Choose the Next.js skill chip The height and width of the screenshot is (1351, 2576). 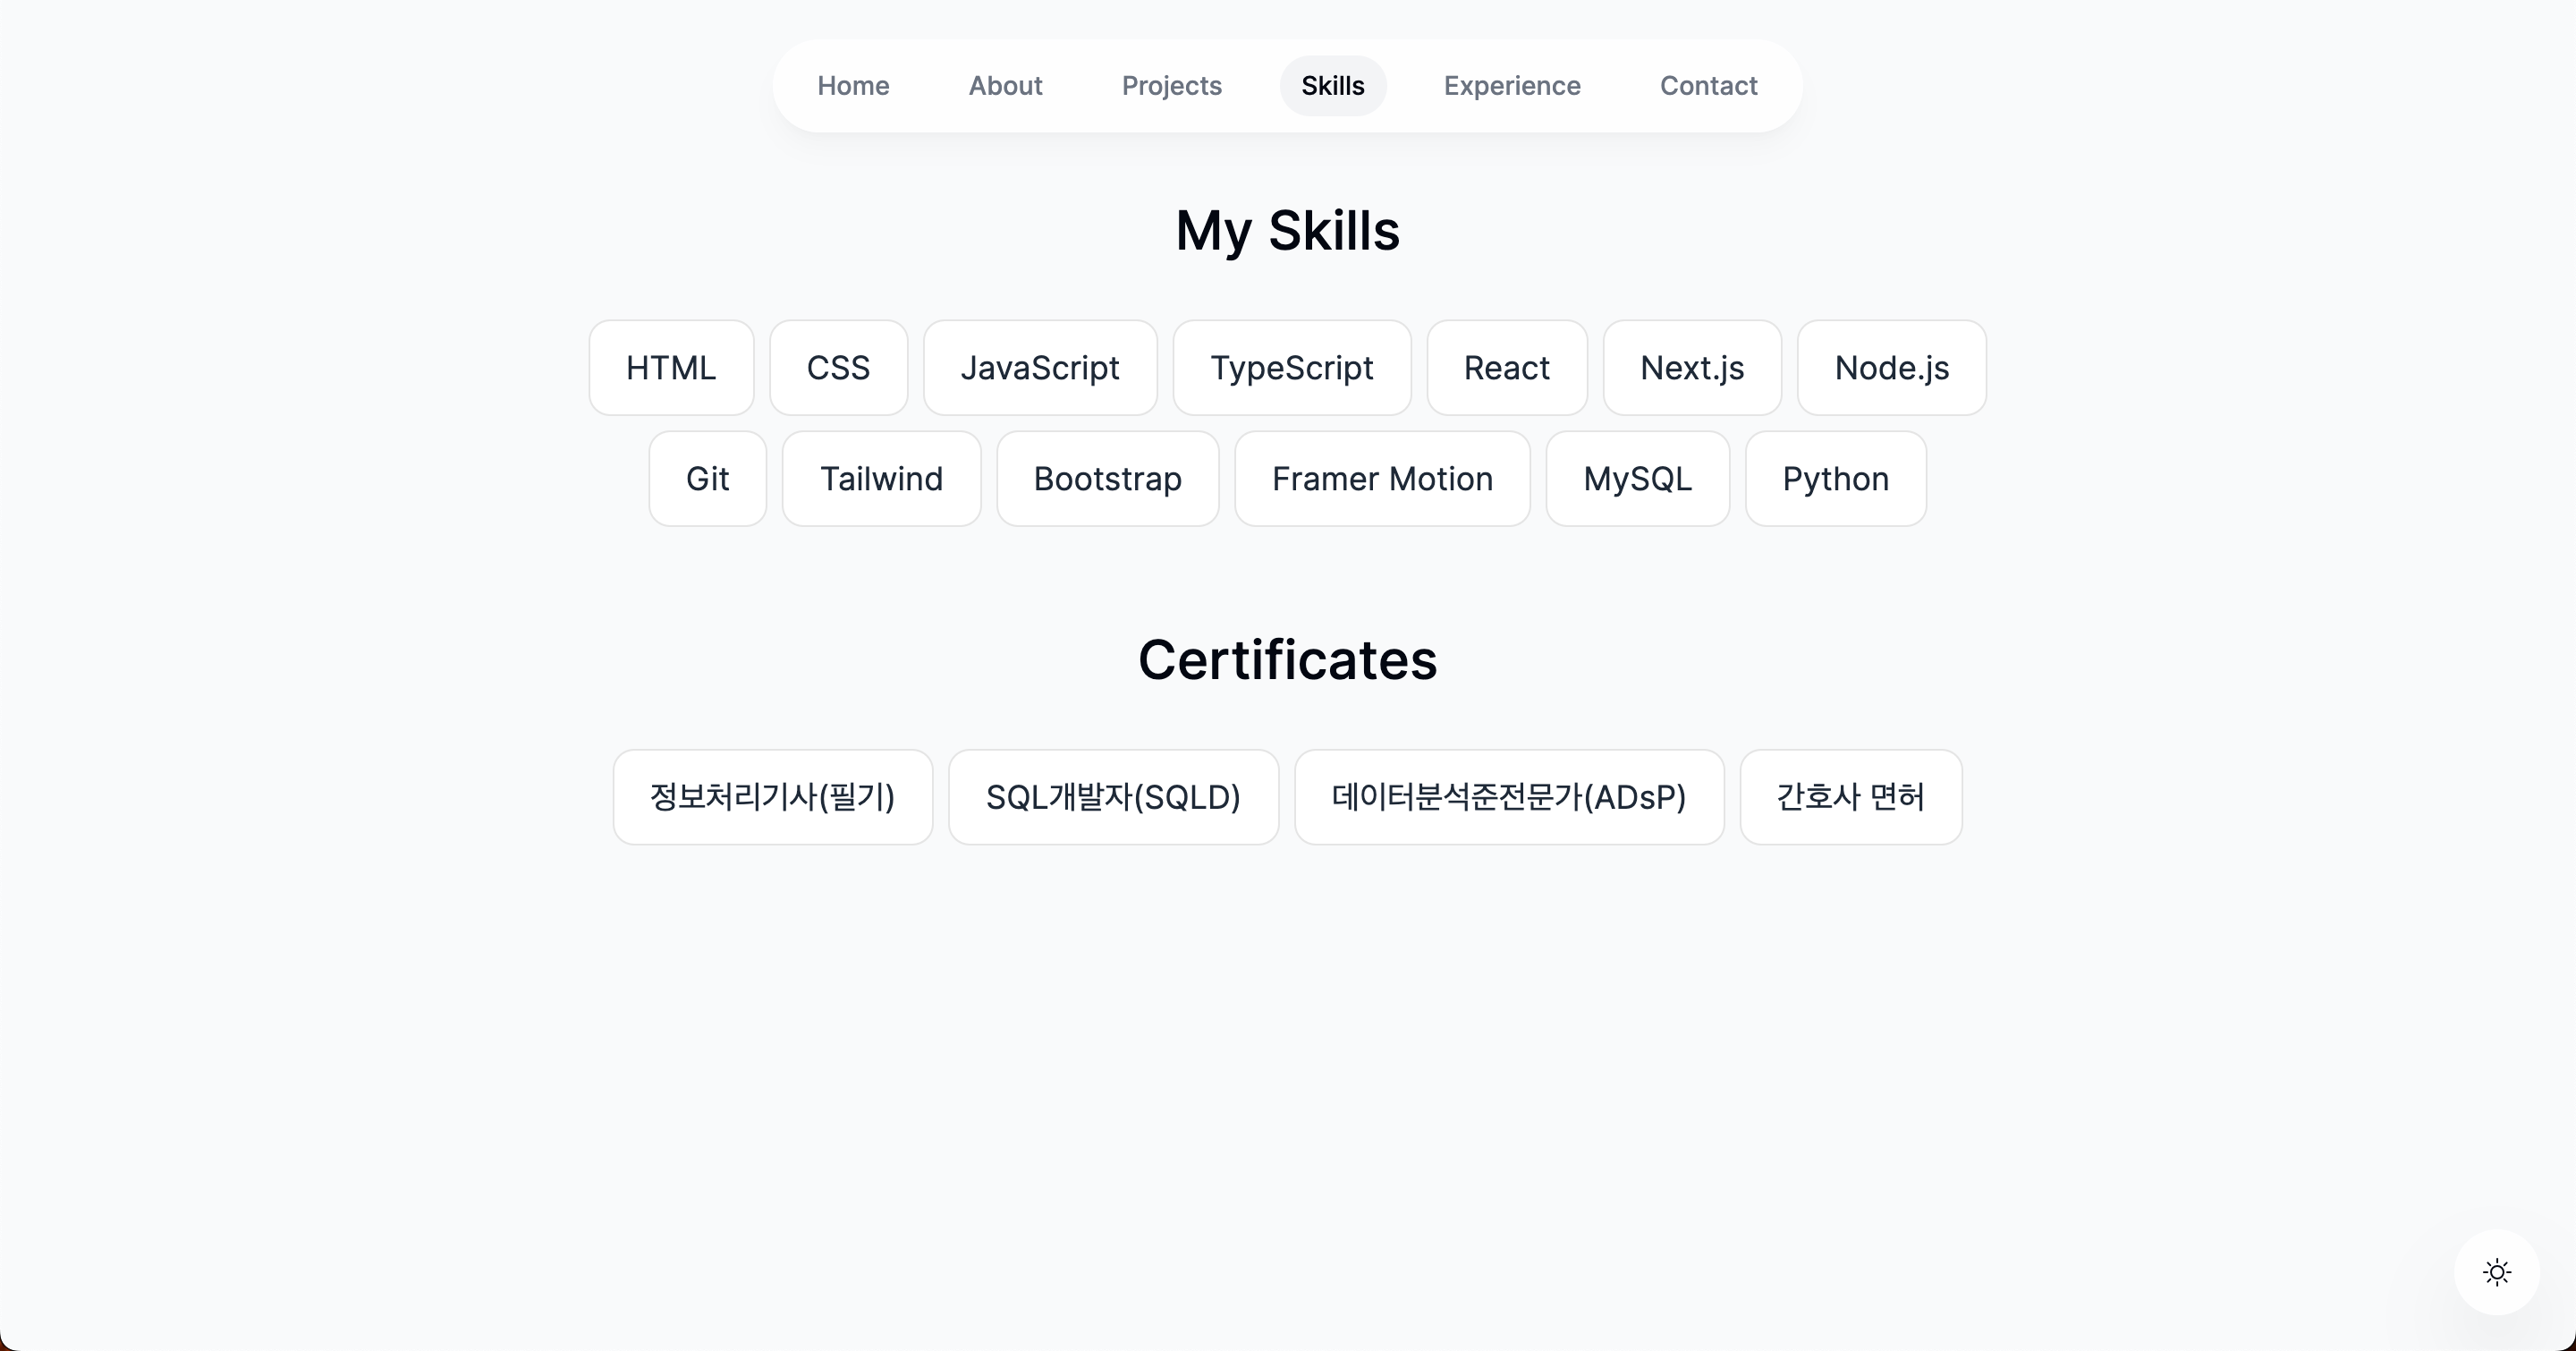coord(1691,368)
